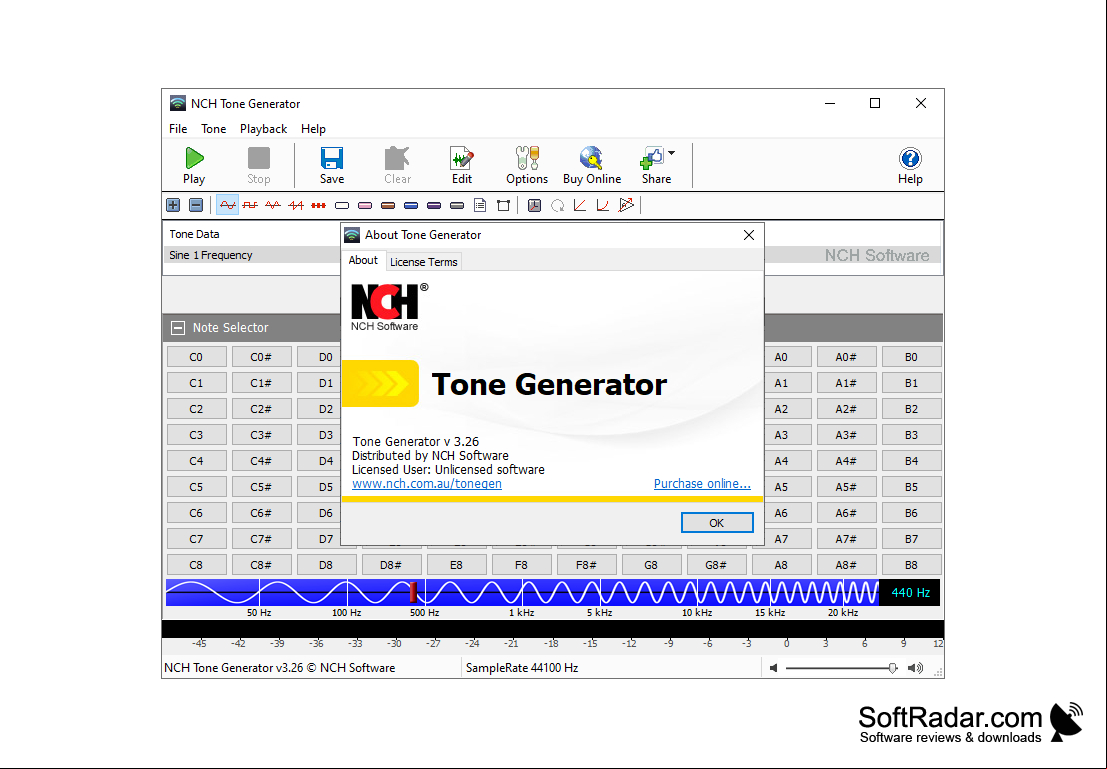
Task: Click the quiet speaker icon left of the volume slider
Action: pyautogui.click(x=774, y=668)
